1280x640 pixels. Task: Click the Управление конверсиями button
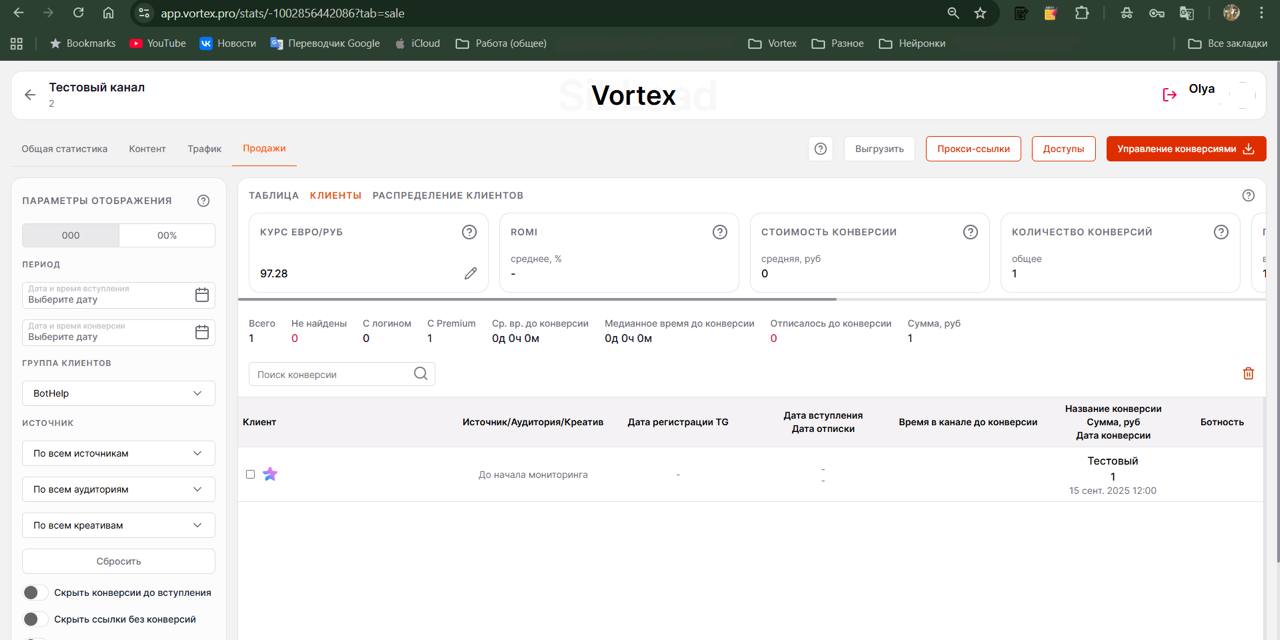point(1185,149)
